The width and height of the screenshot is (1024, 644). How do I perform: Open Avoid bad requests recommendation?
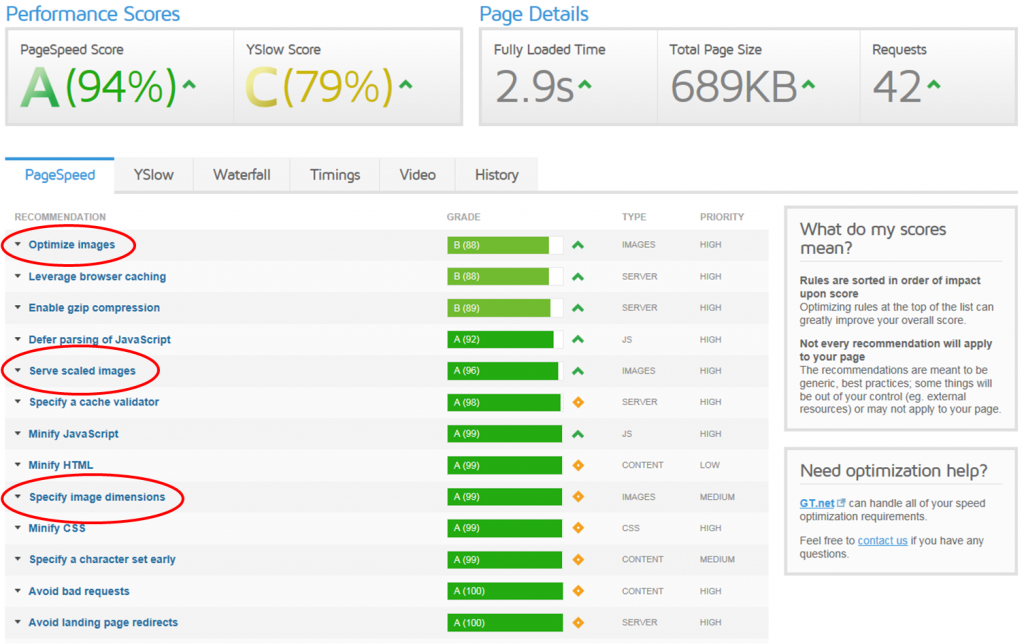[x=79, y=591]
